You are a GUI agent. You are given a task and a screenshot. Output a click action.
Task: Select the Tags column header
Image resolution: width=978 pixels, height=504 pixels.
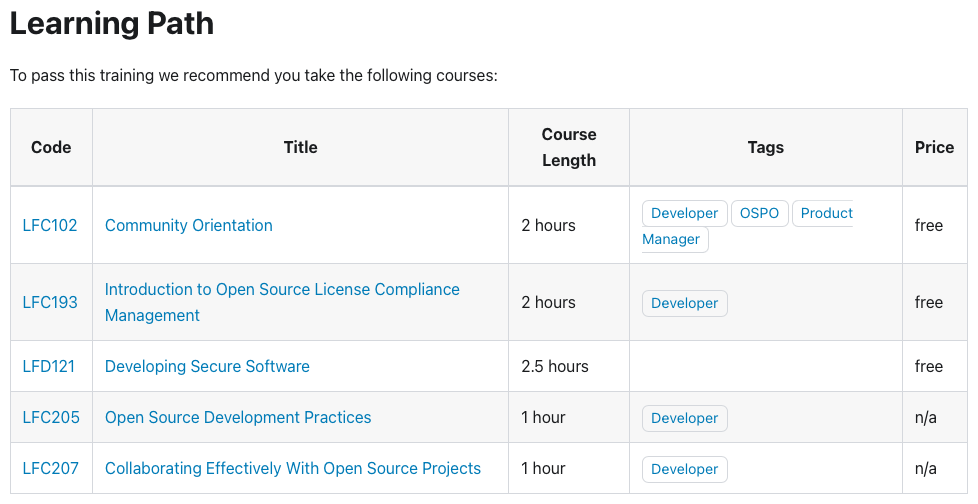pyautogui.click(x=765, y=147)
